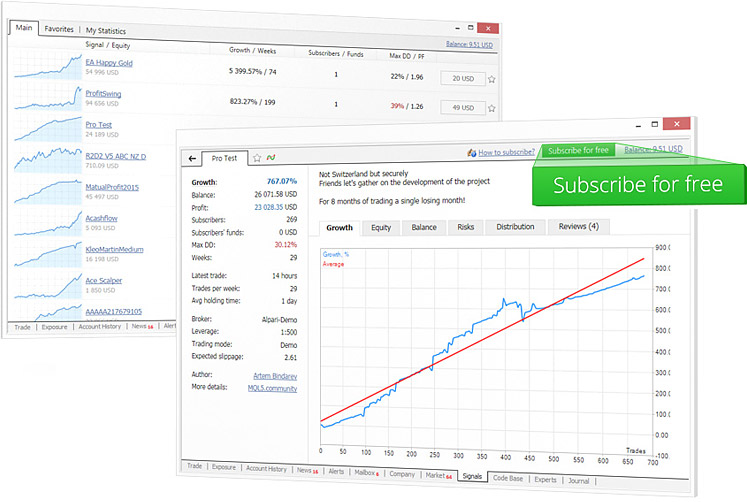This screenshot has width=747, height=502.
Task: Open Acashflow signal link
Action: pos(101,218)
